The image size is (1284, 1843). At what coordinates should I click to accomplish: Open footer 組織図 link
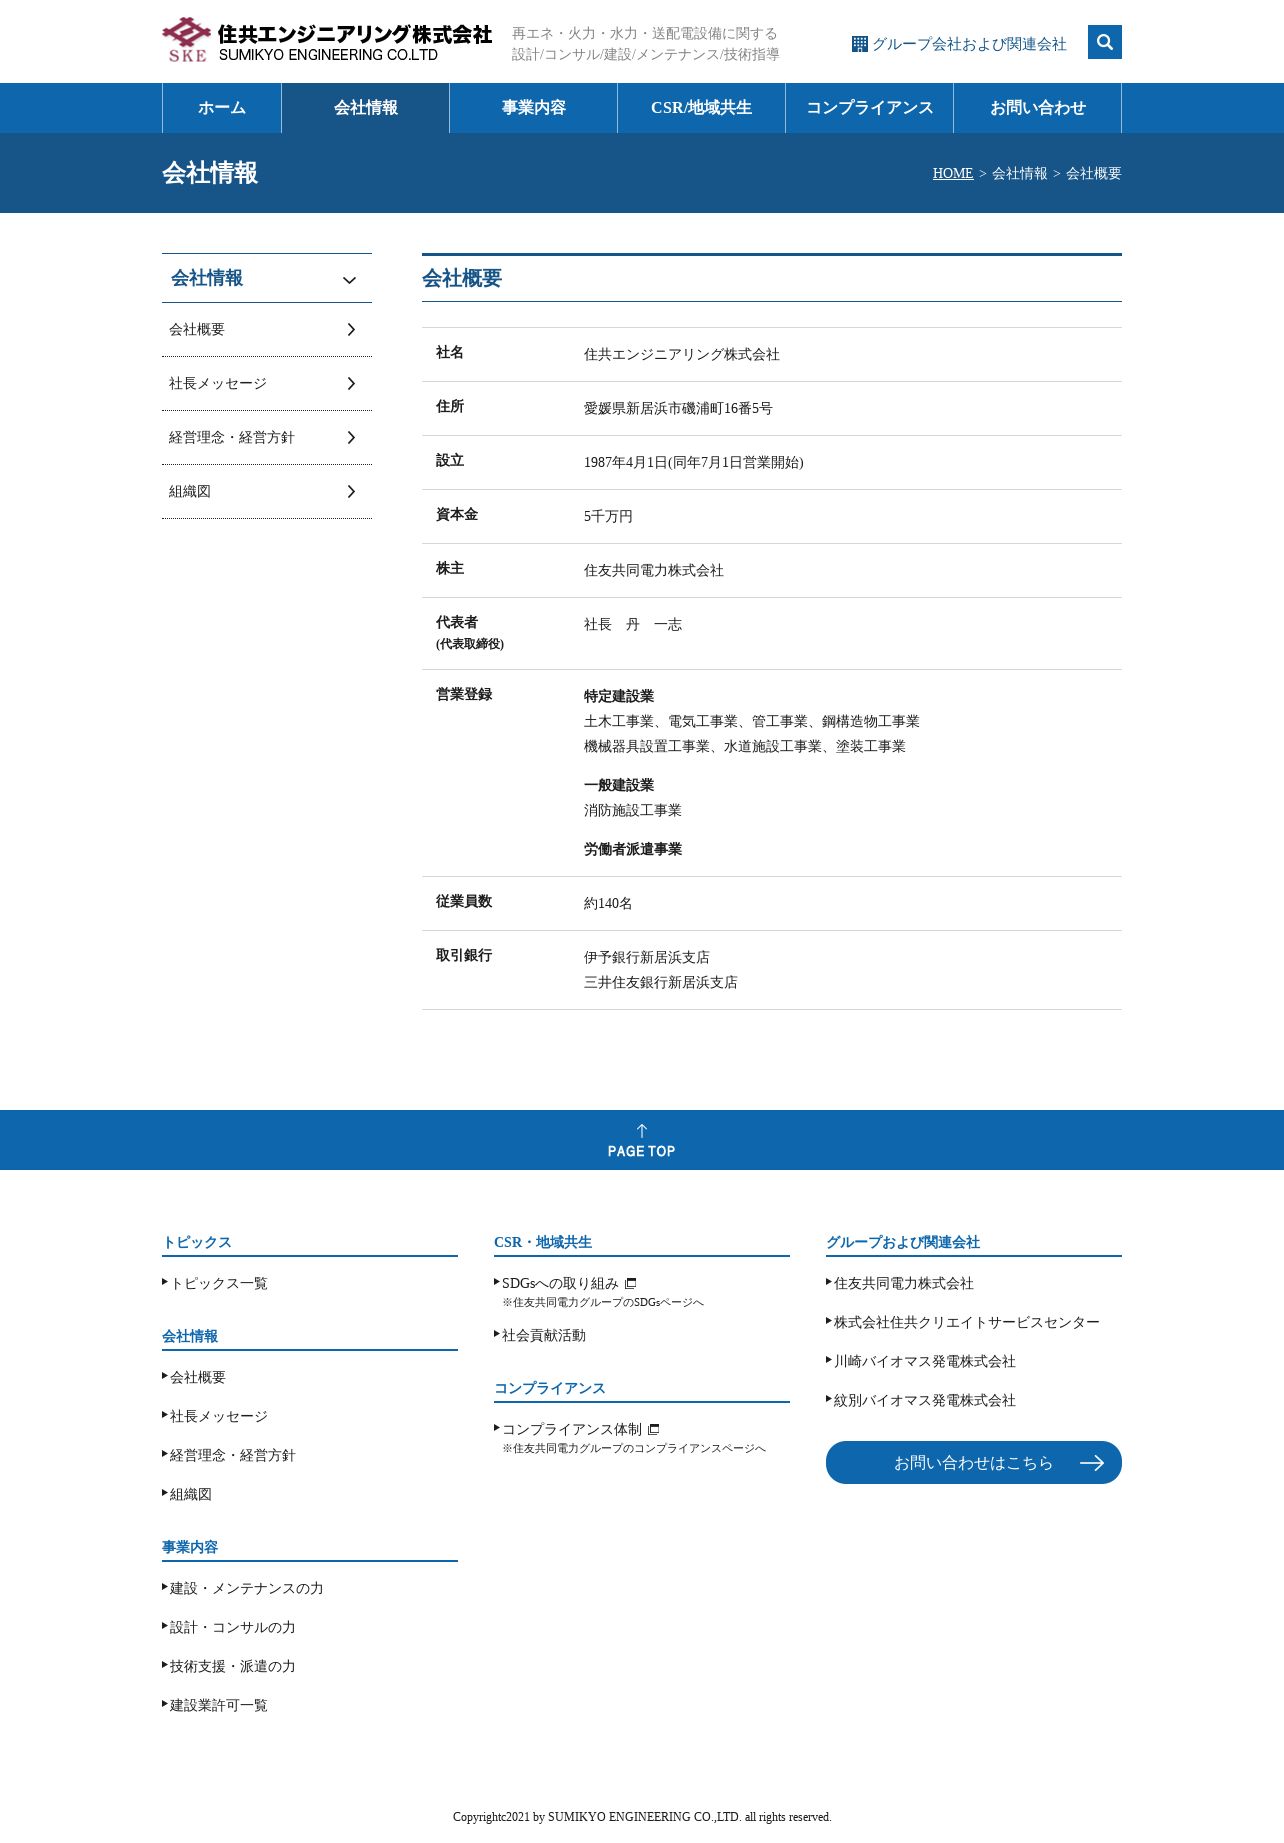[191, 1494]
